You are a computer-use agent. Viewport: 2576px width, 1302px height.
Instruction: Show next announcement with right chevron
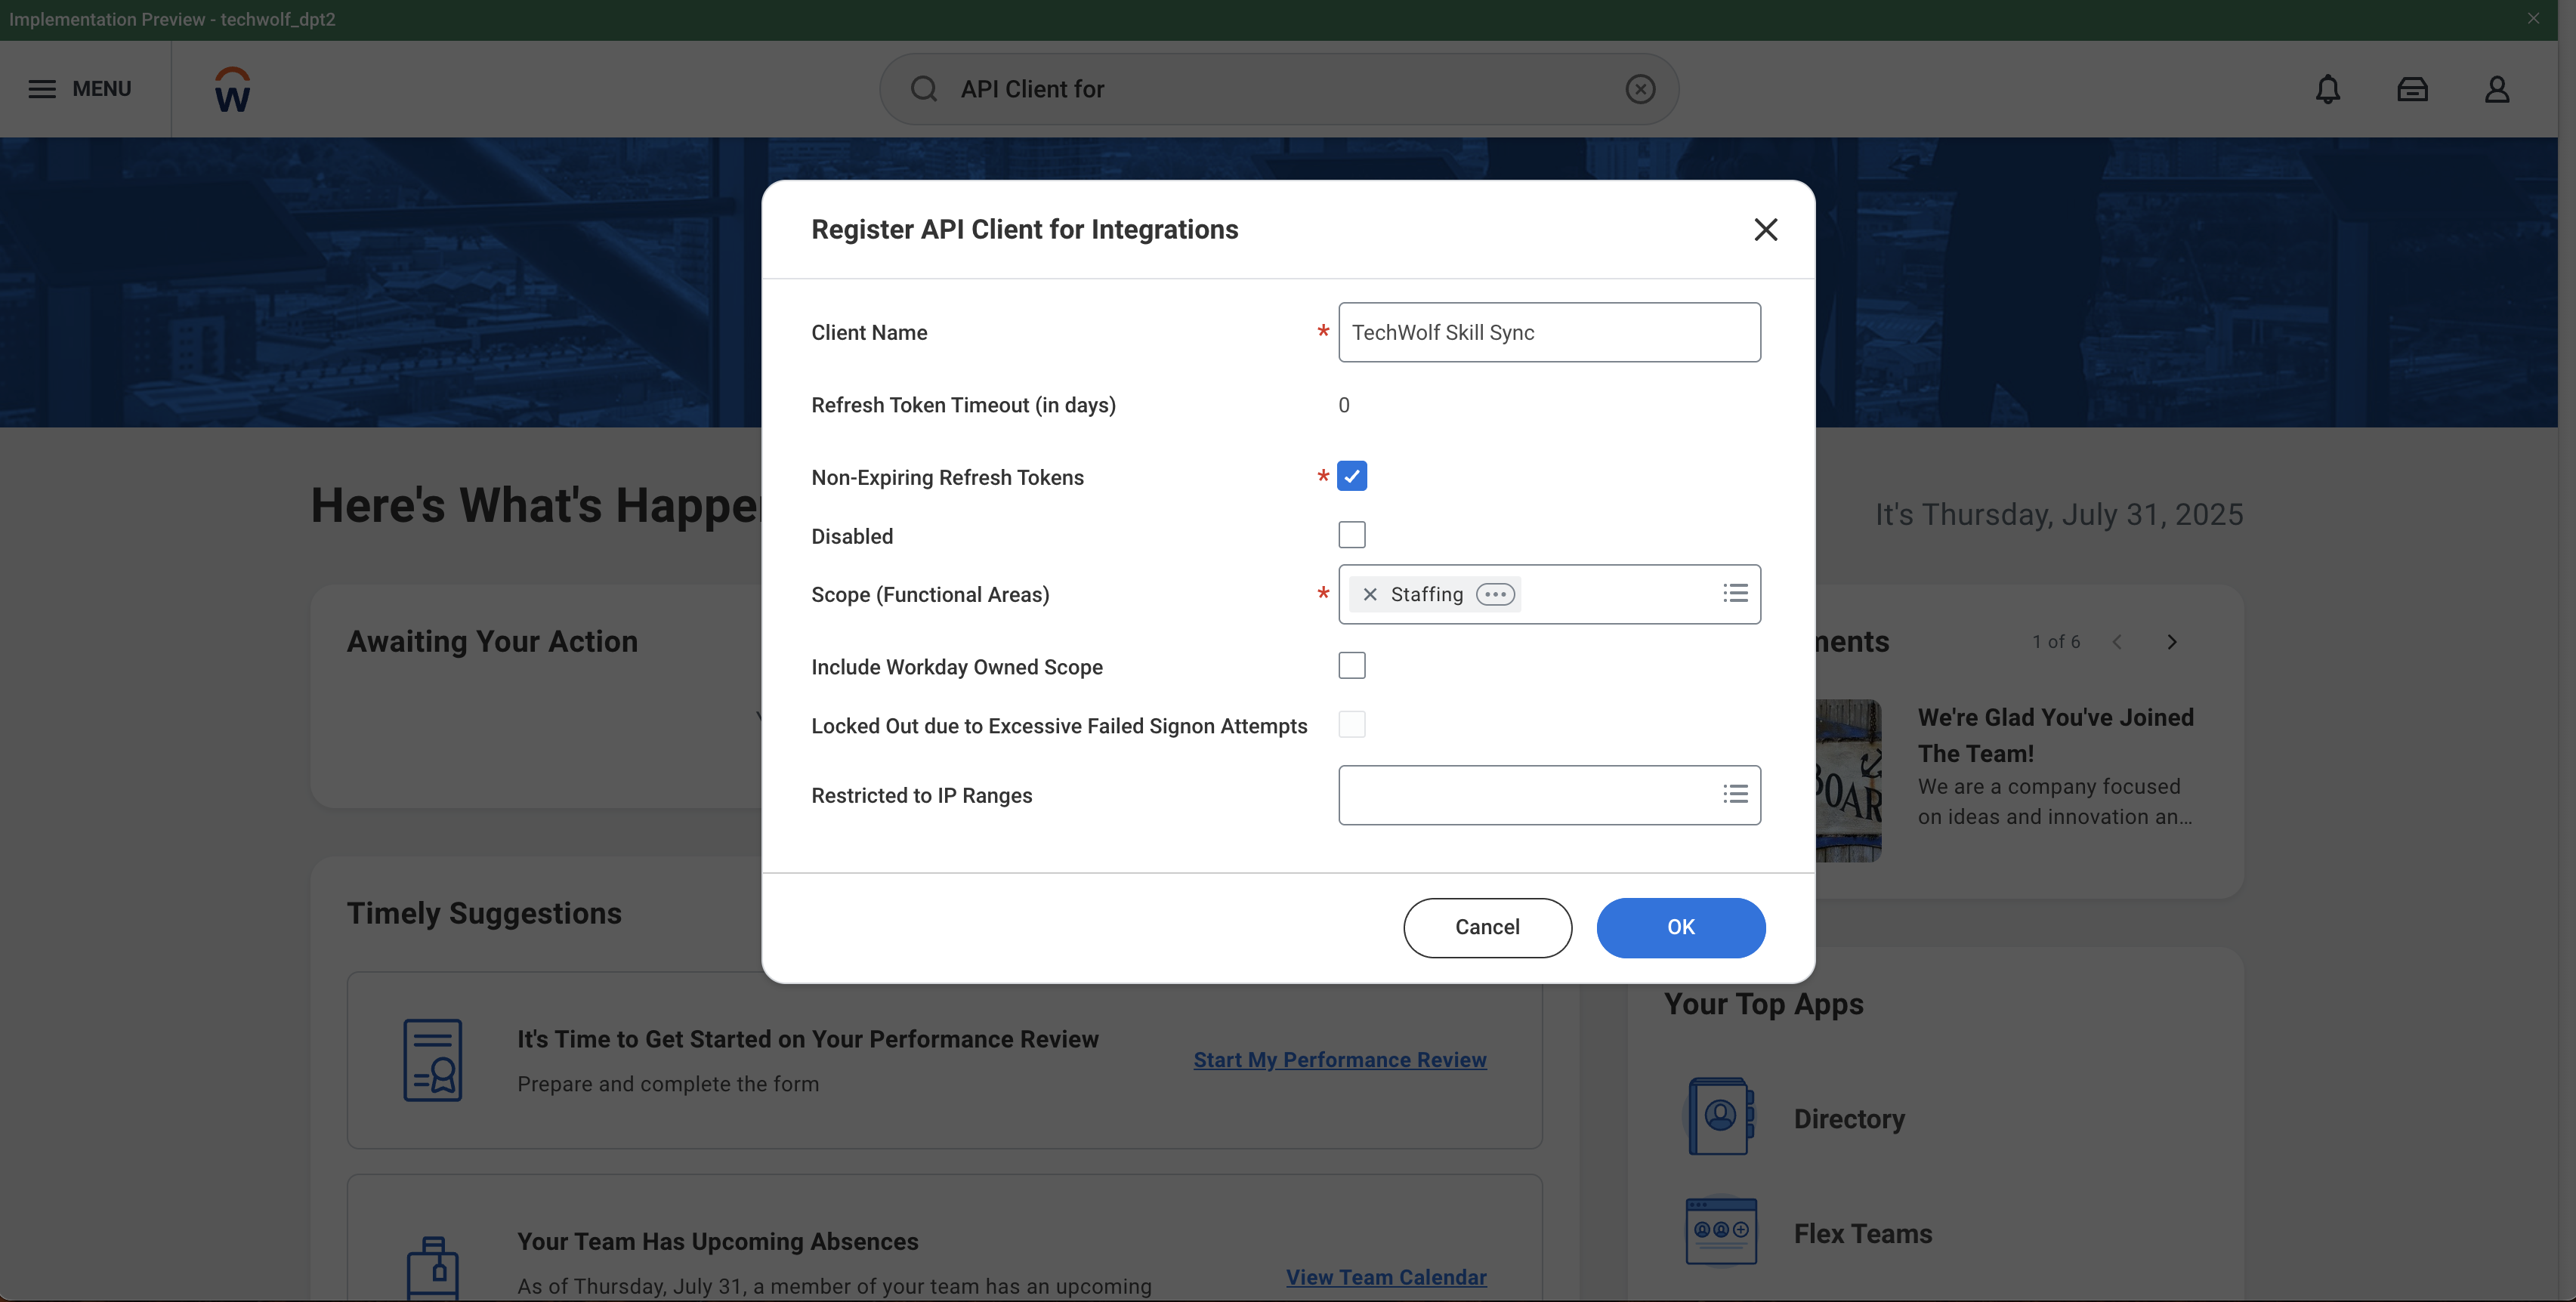coord(2172,641)
